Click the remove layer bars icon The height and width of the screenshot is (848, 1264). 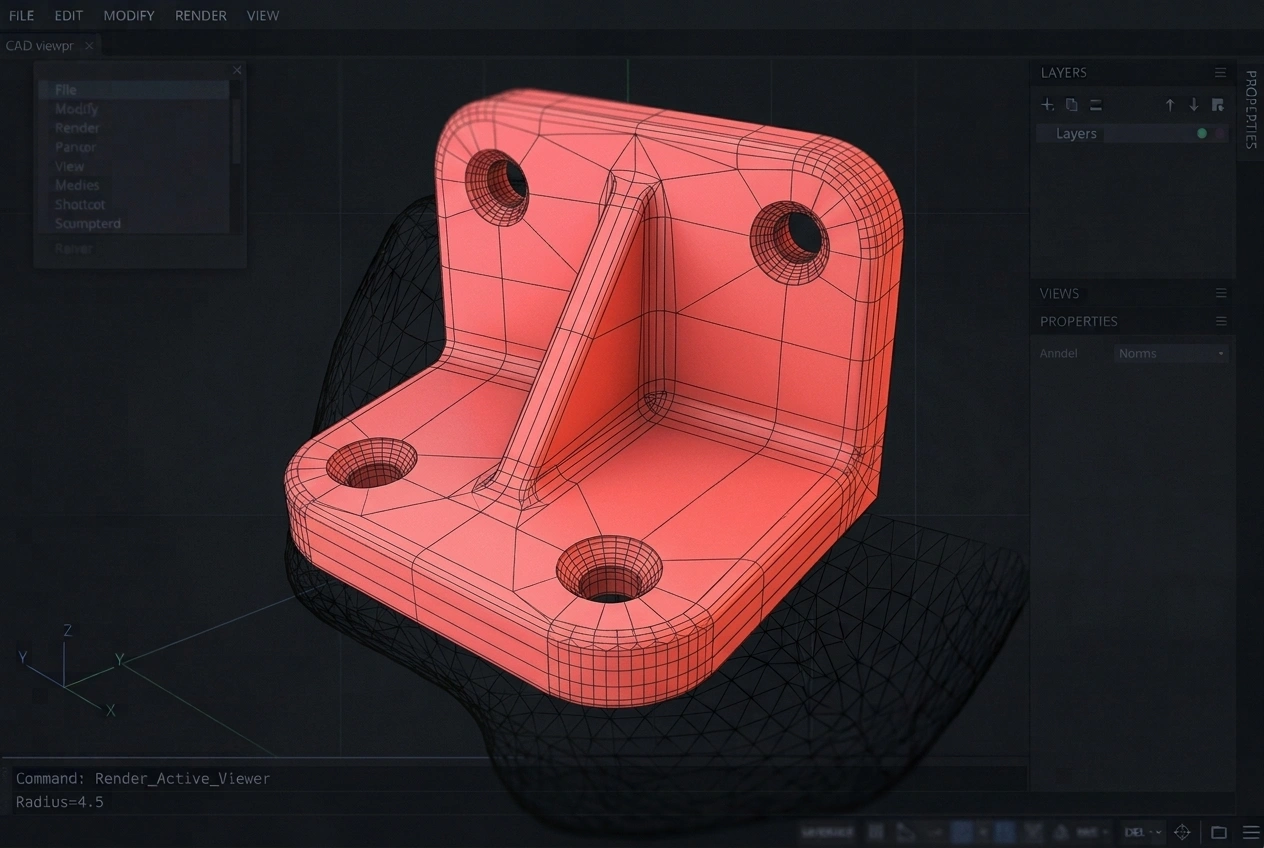coord(1096,105)
